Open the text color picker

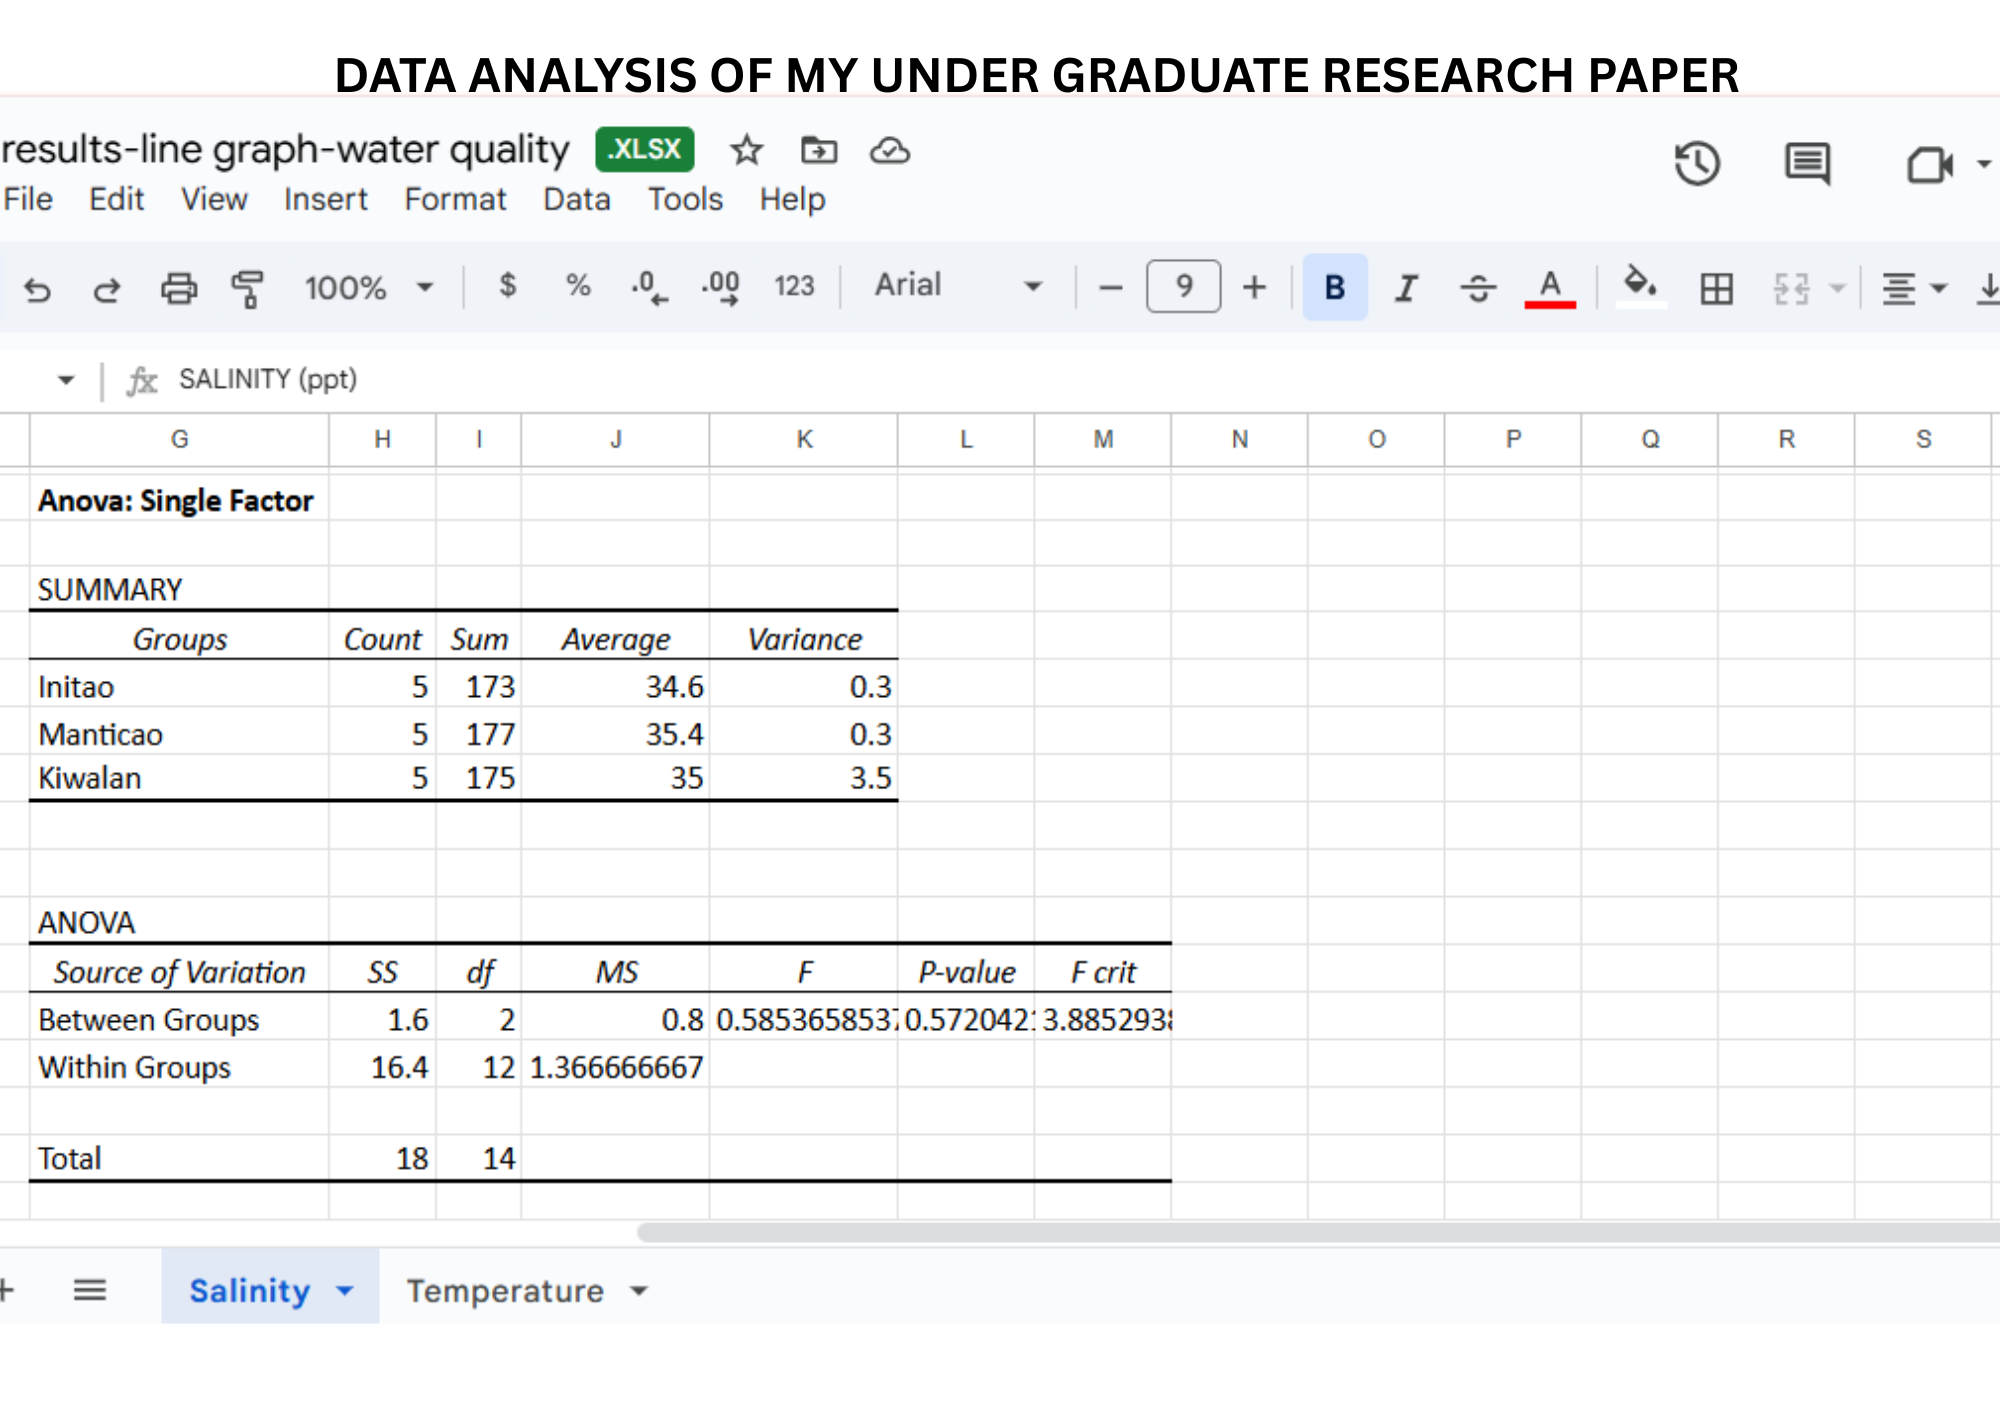click(x=1550, y=288)
